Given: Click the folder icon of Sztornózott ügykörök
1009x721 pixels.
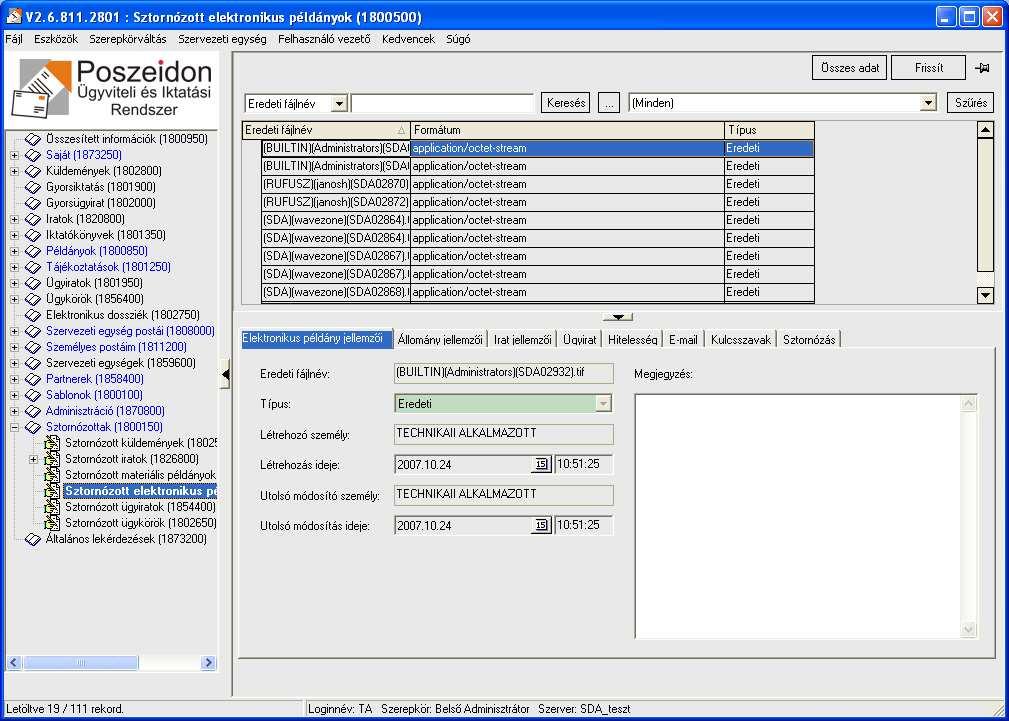Looking at the screenshot, I should 52,523.
